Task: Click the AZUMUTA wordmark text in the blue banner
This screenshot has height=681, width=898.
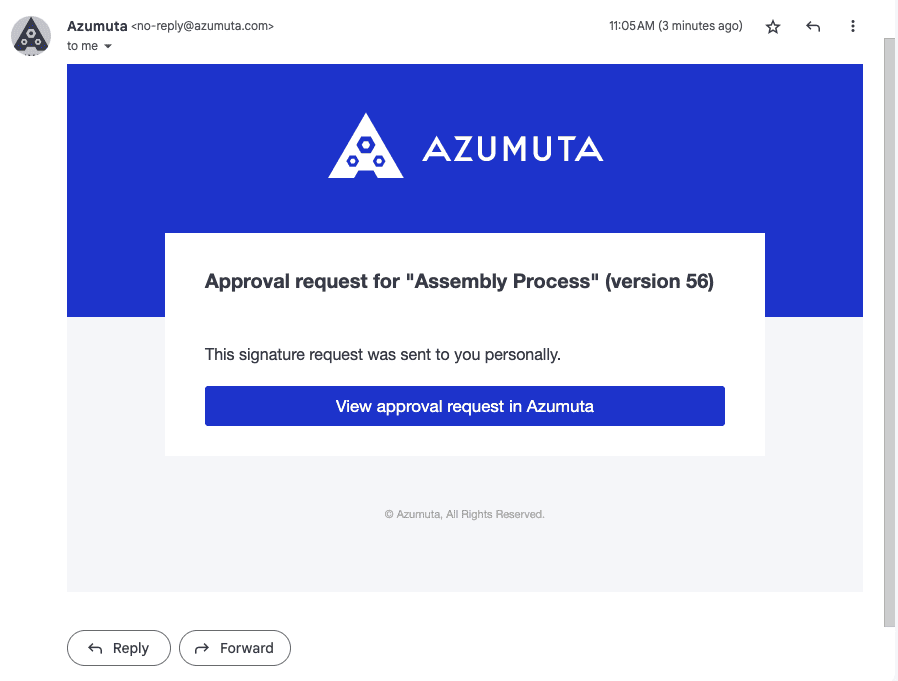Action: click(512, 150)
